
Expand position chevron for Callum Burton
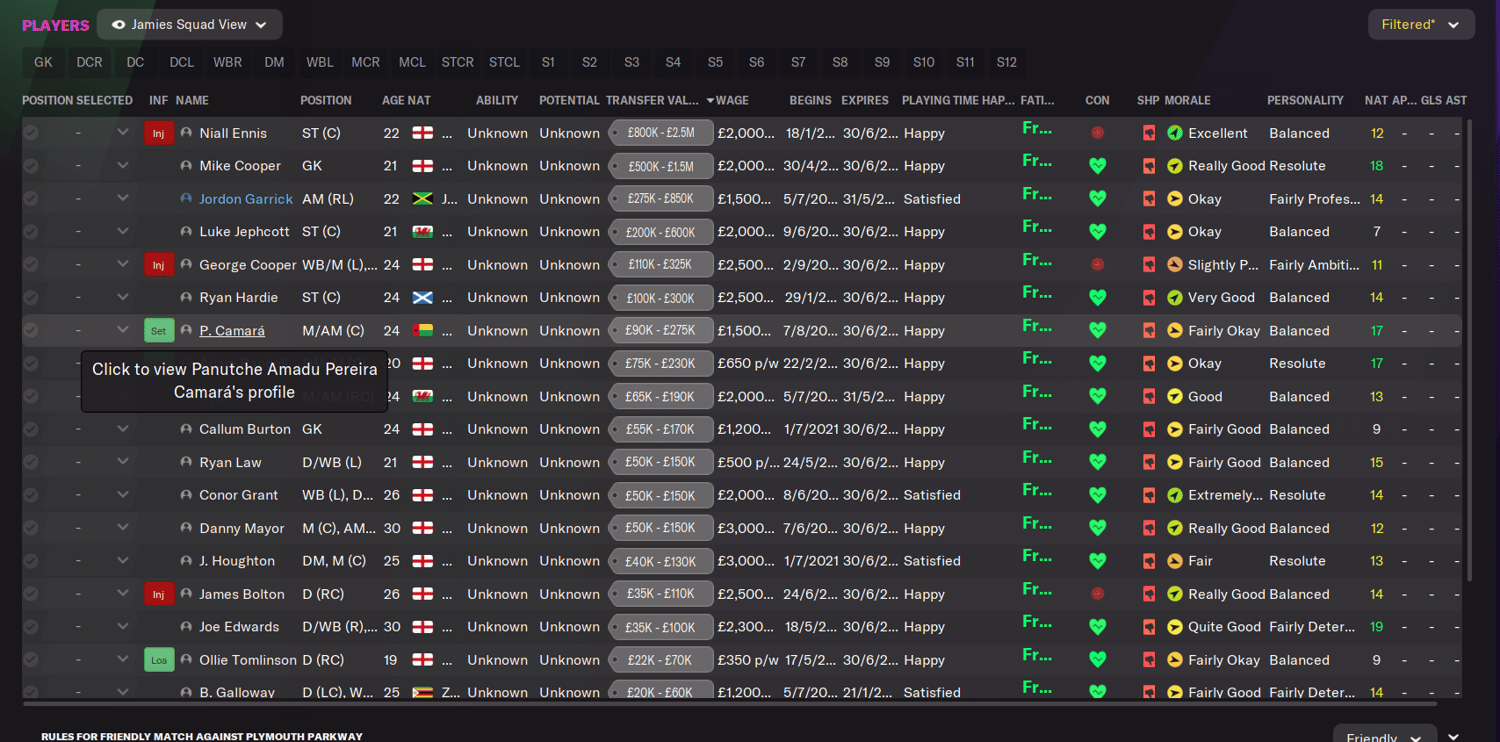pyautogui.click(x=122, y=429)
